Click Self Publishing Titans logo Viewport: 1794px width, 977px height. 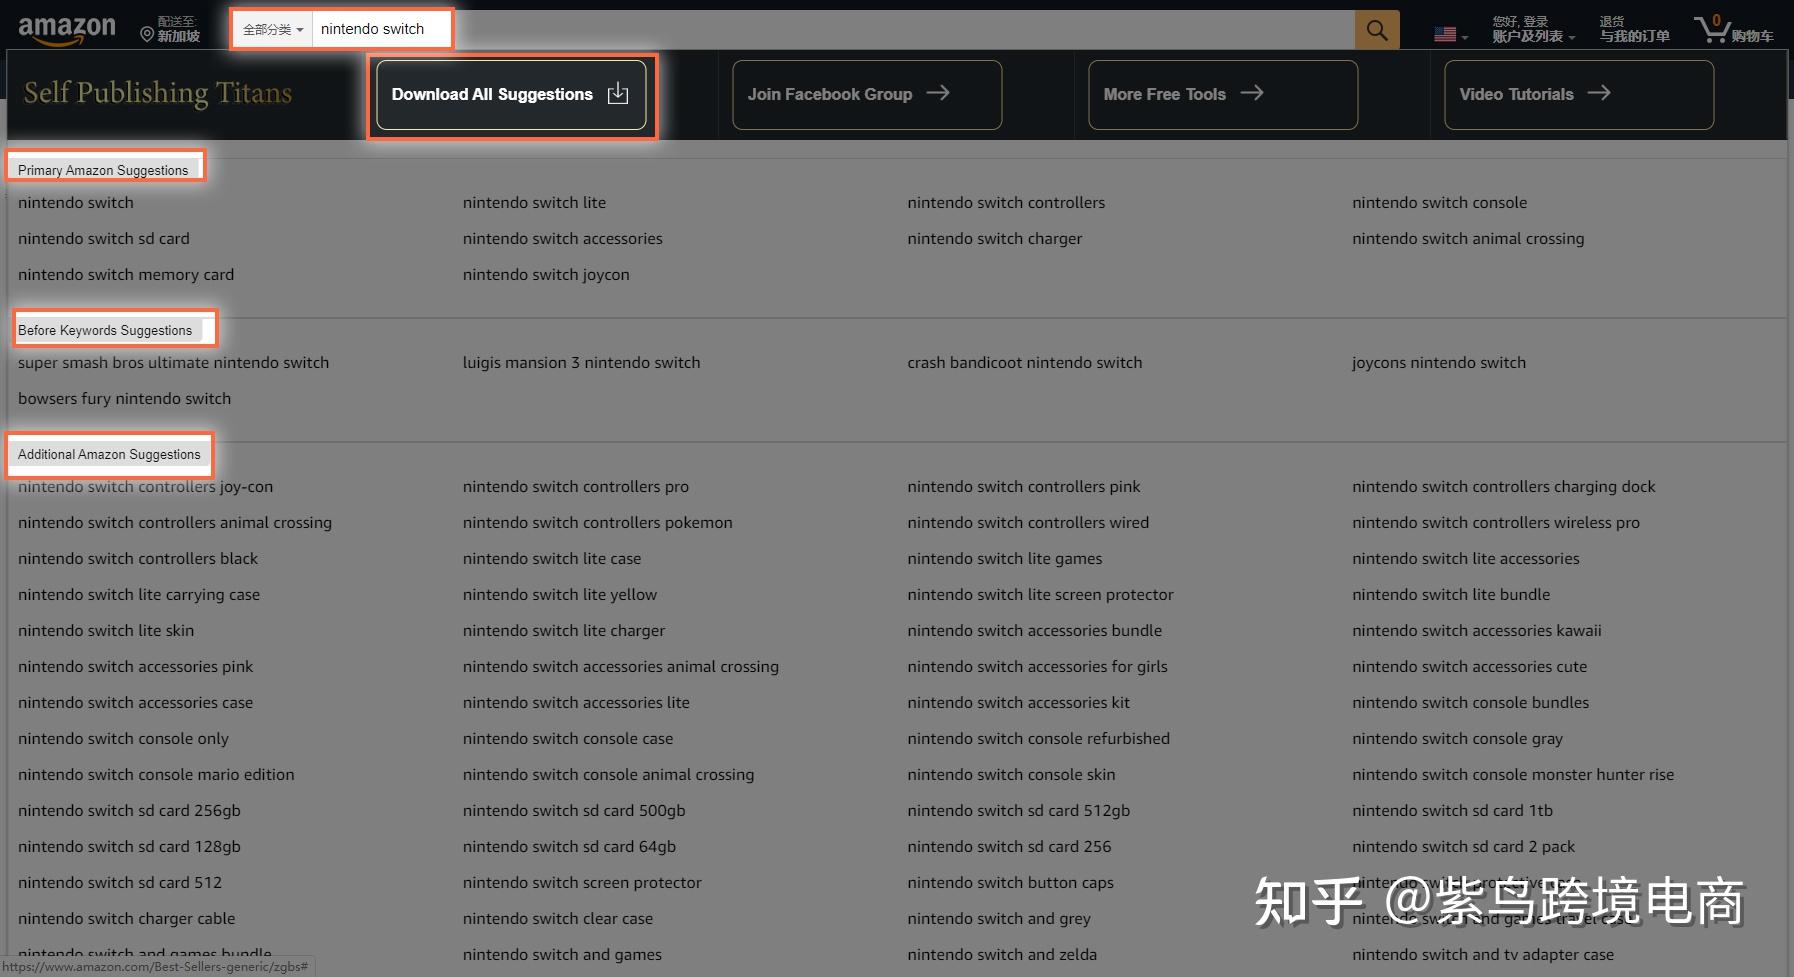pos(158,93)
